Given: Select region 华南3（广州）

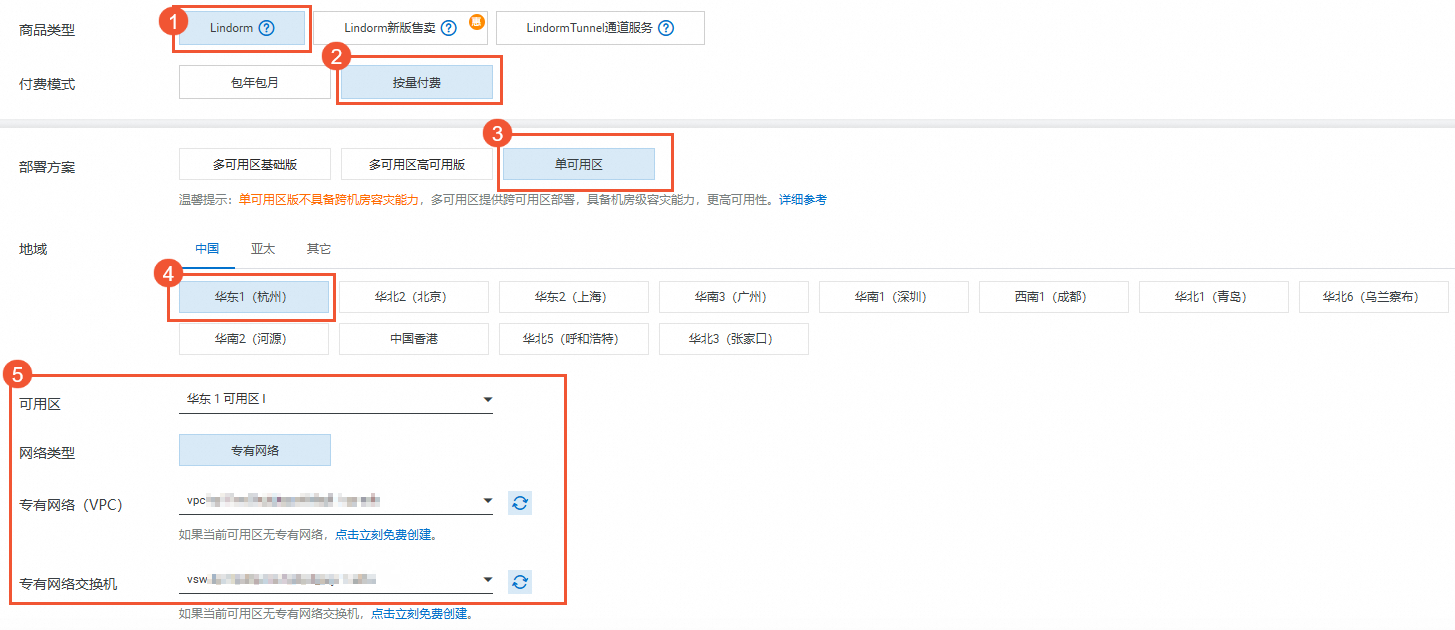Looking at the screenshot, I should [x=734, y=297].
